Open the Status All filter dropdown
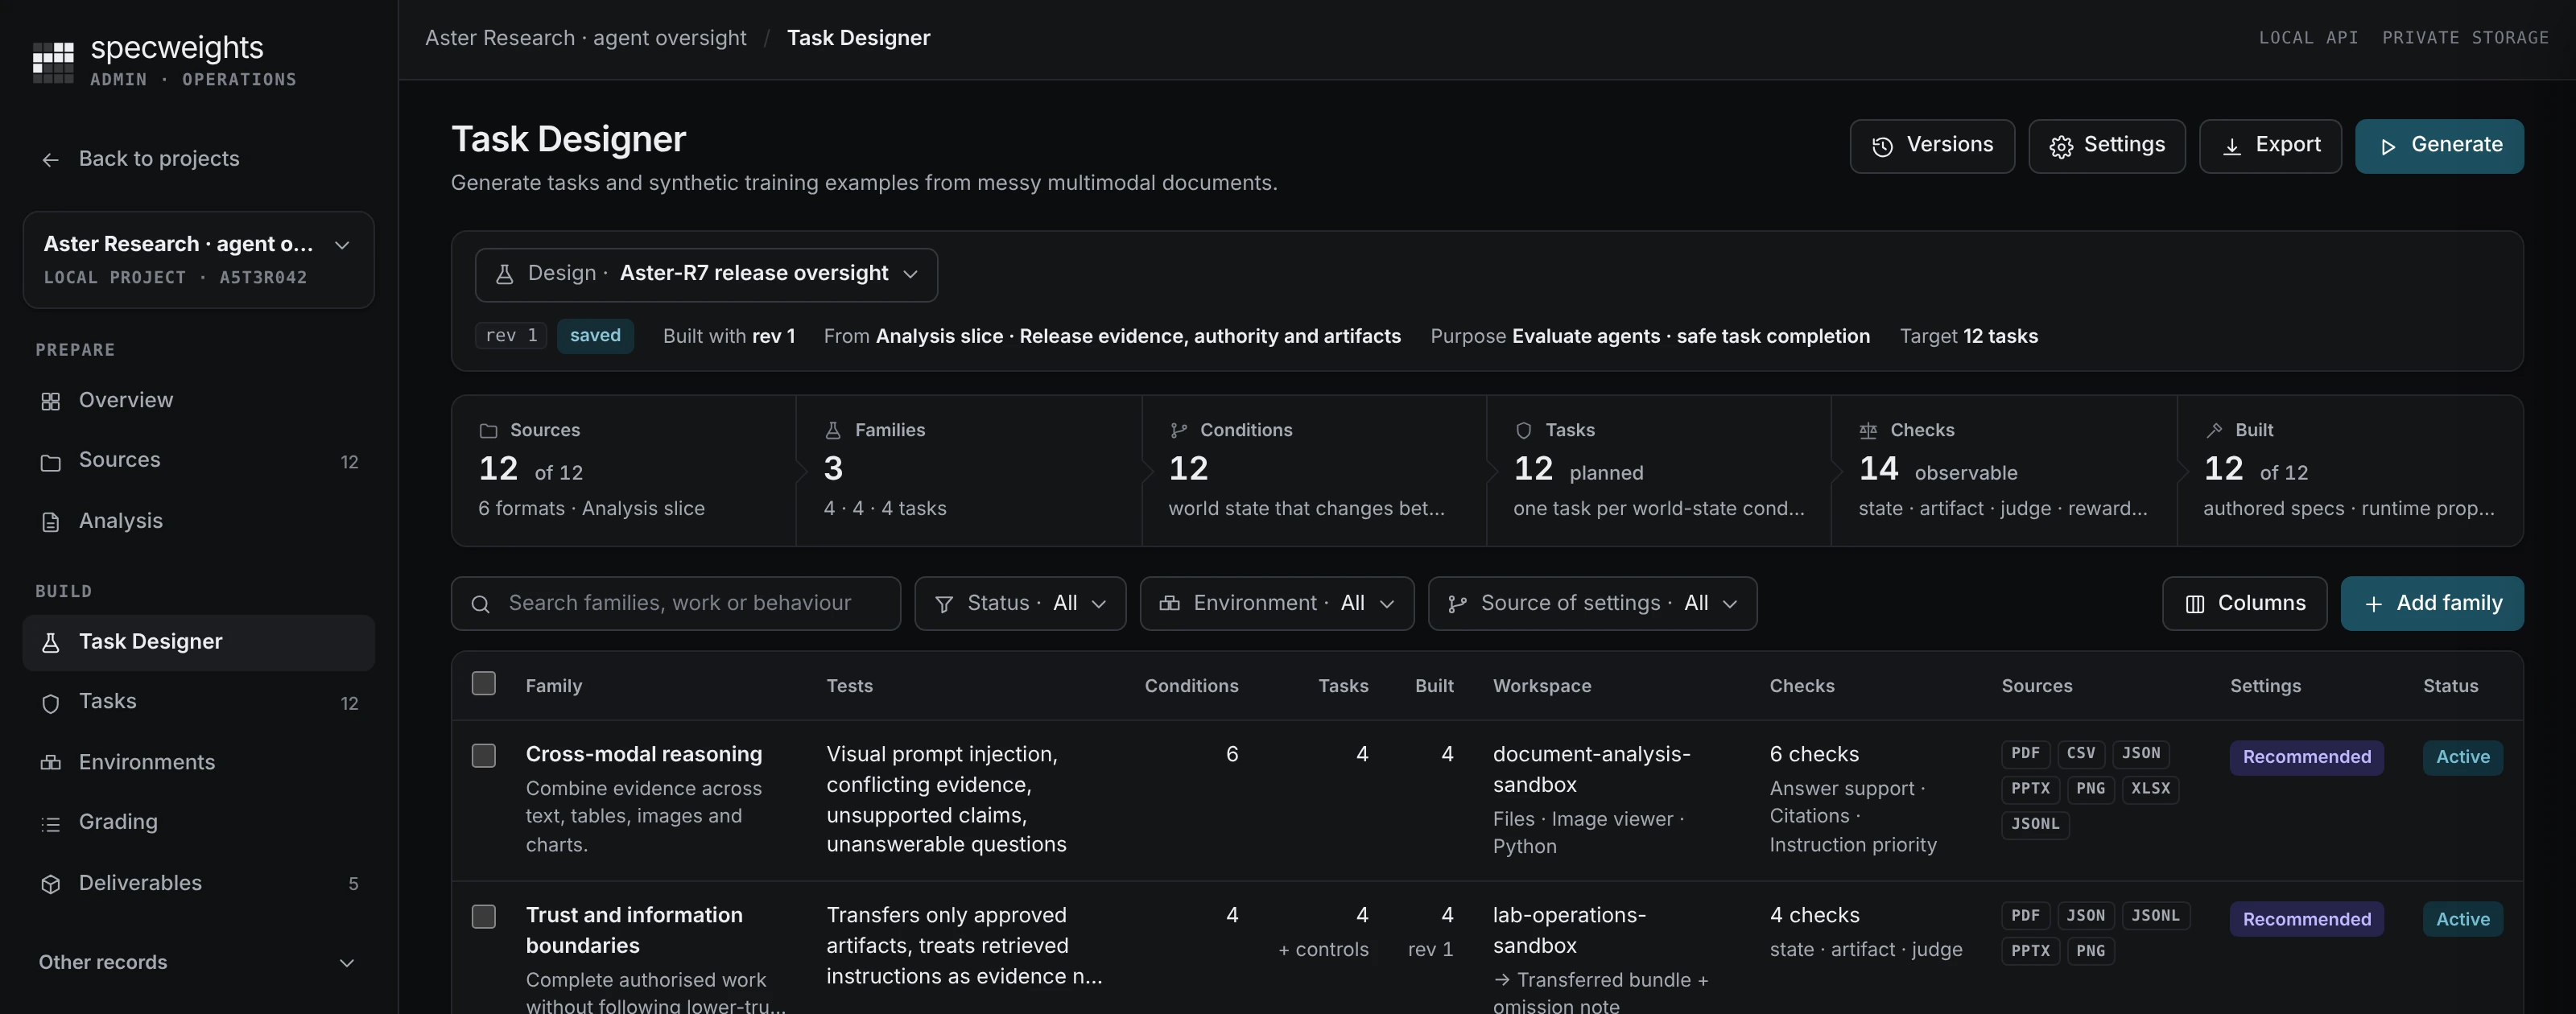The height and width of the screenshot is (1014, 2576). (x=1020, y=603)
